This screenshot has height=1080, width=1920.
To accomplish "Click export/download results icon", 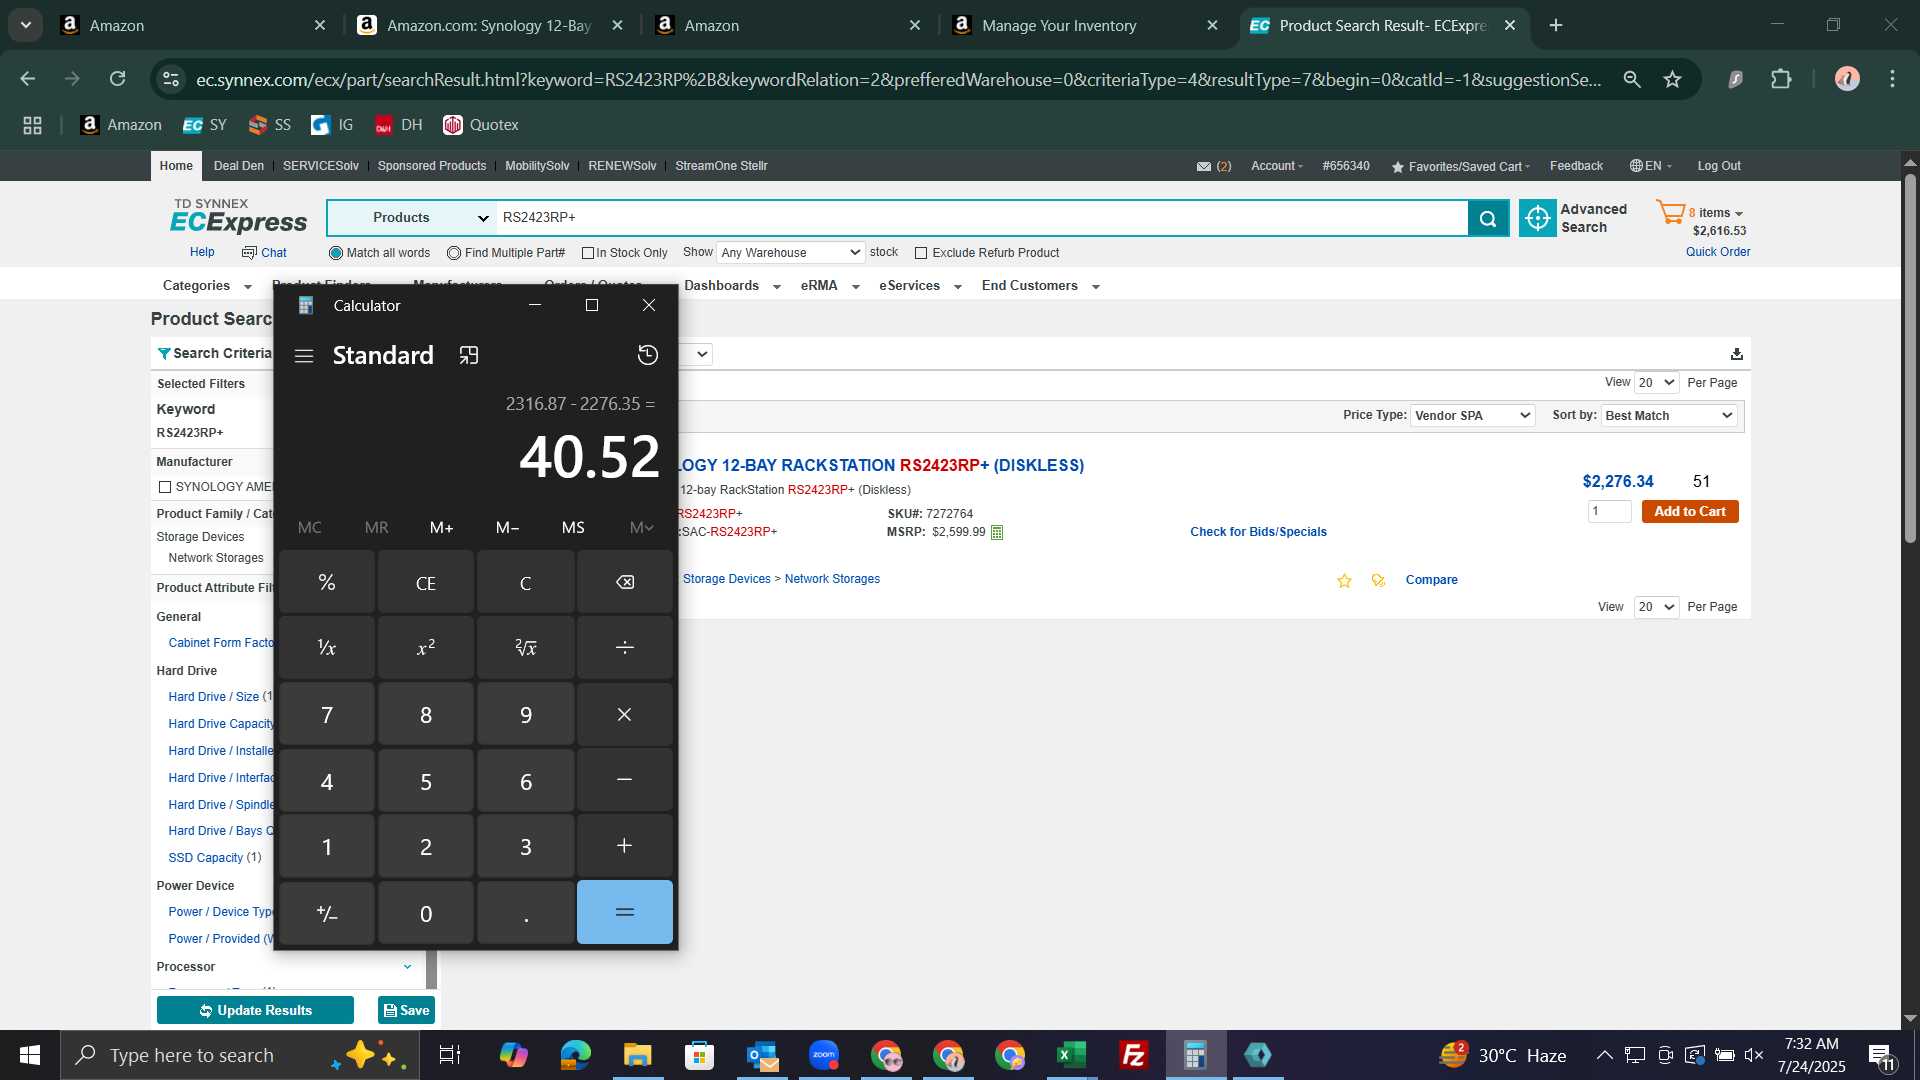I will click(1737, 354).
